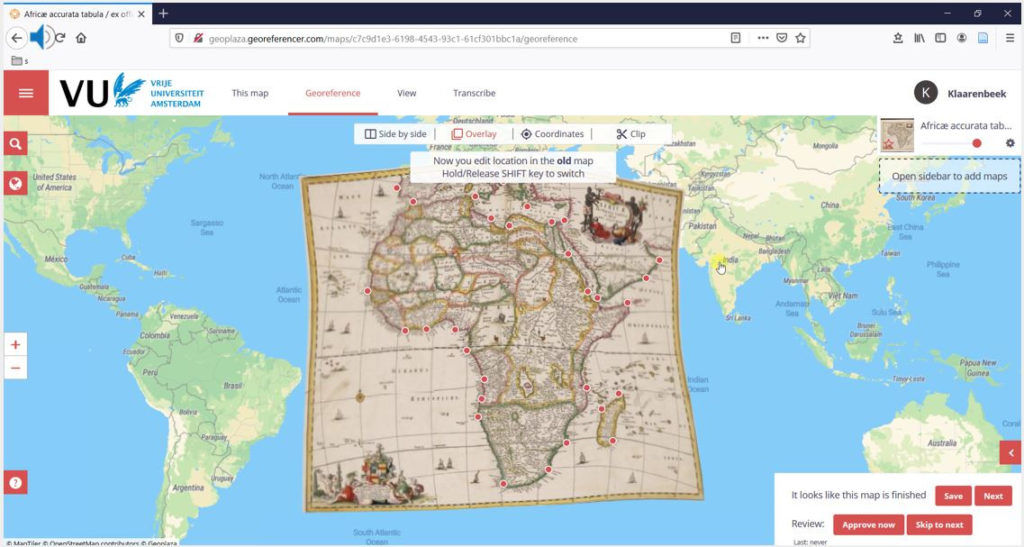Expand the sidebar with red chevron arrow
Screen dimensions: 1024x547
pyautogui.click(x=1011, y=452)
